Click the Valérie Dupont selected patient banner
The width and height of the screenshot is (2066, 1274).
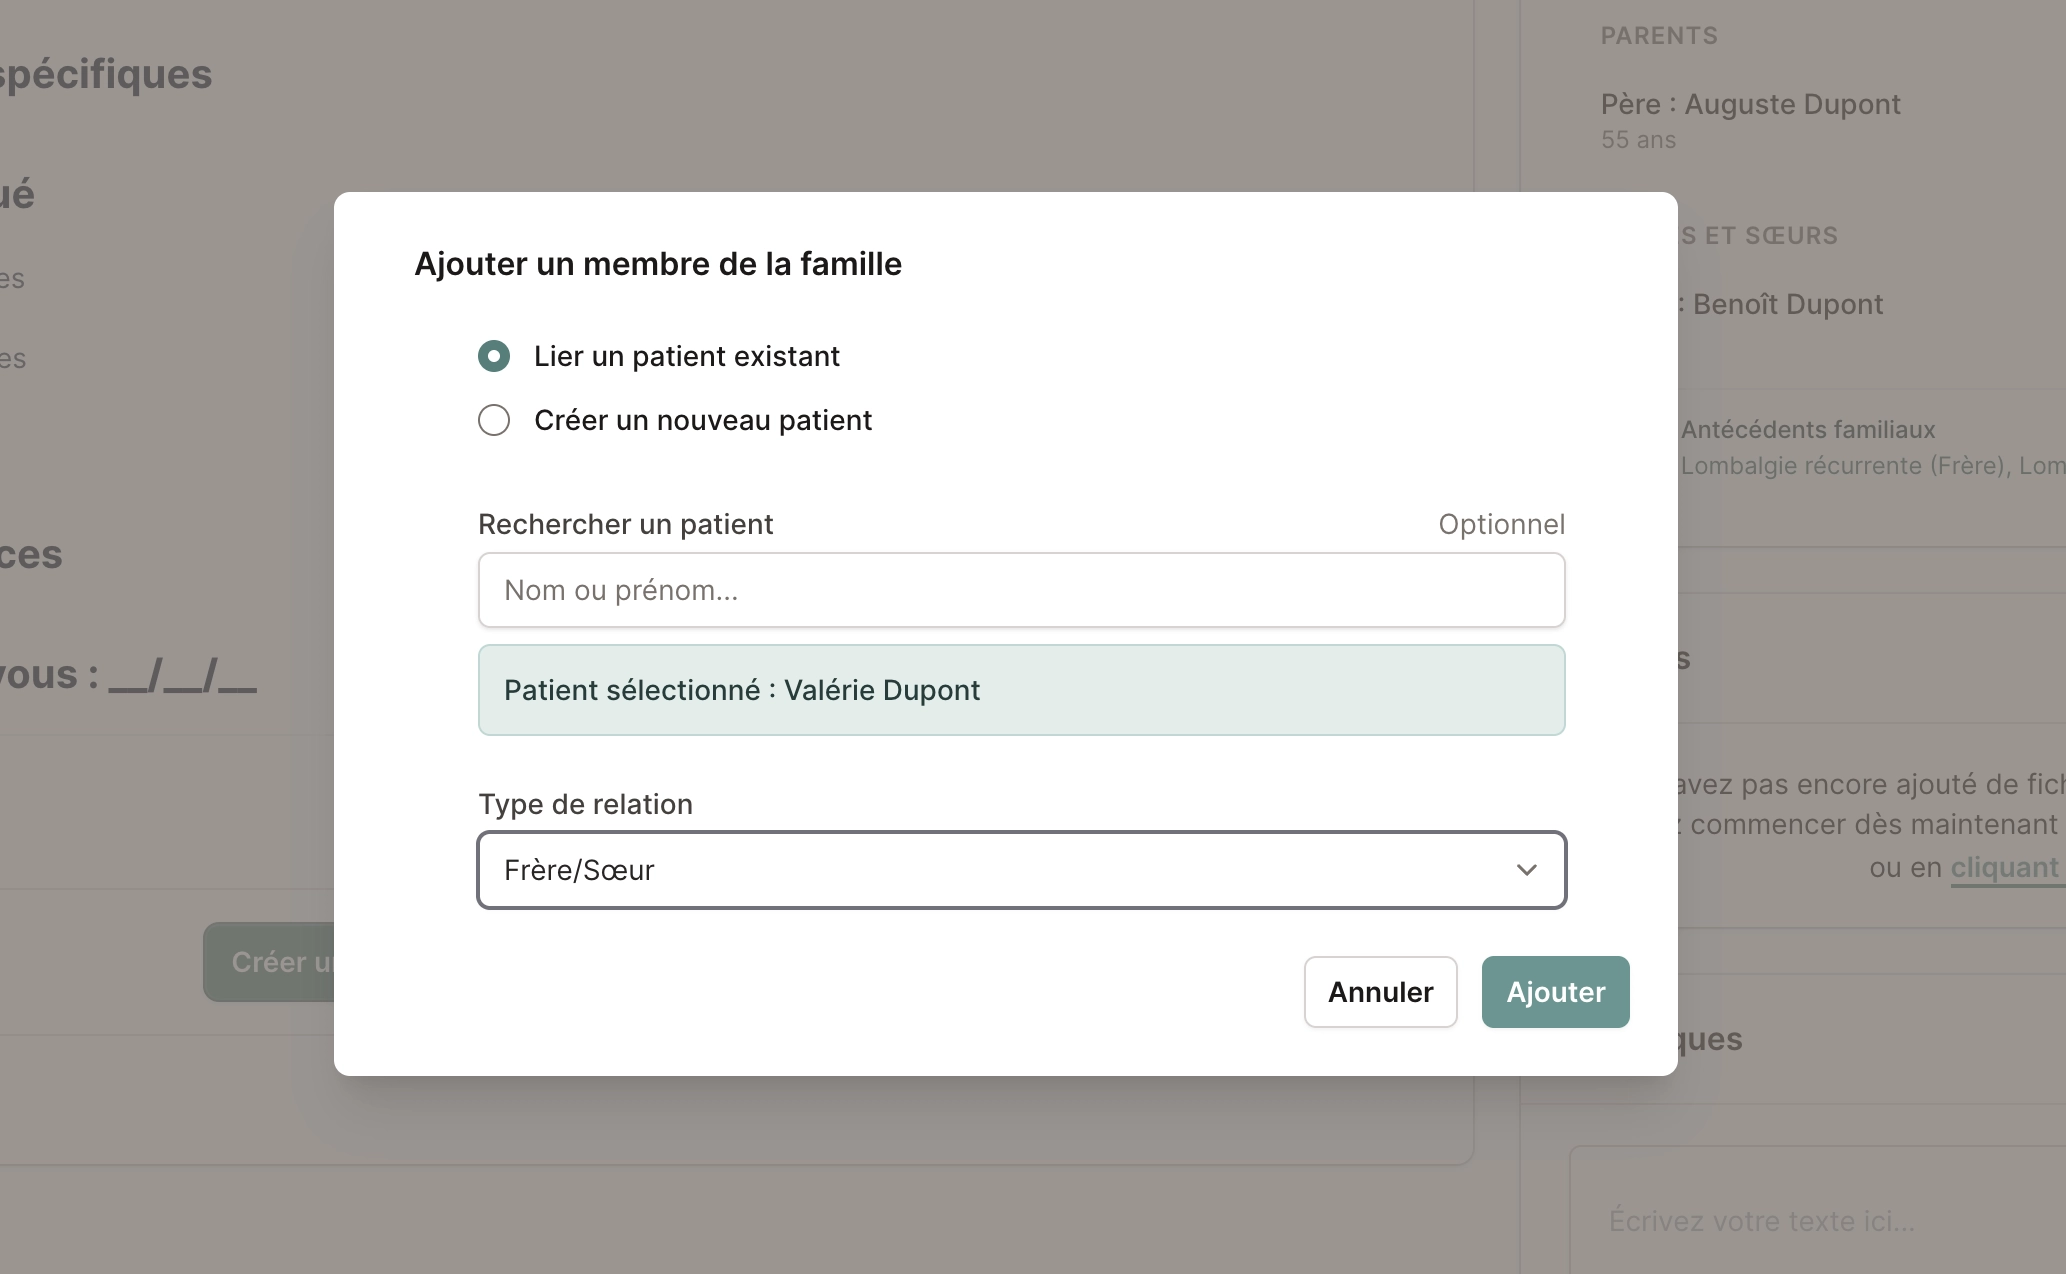[1020, 690]
